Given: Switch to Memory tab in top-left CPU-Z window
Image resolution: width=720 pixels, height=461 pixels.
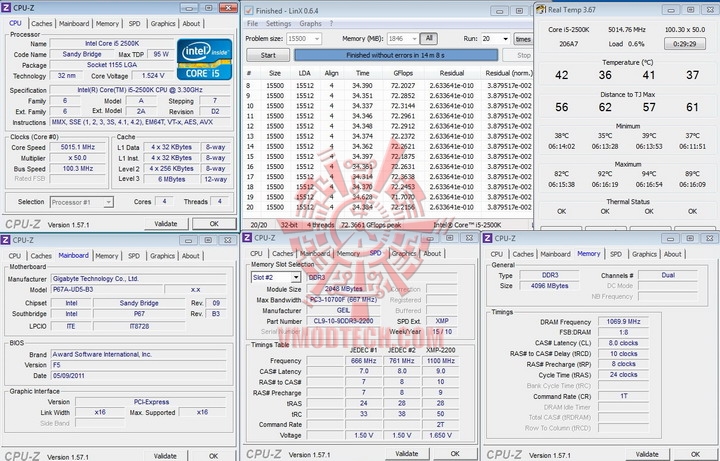Looking at the screenshot, I should tap(107, 23).
